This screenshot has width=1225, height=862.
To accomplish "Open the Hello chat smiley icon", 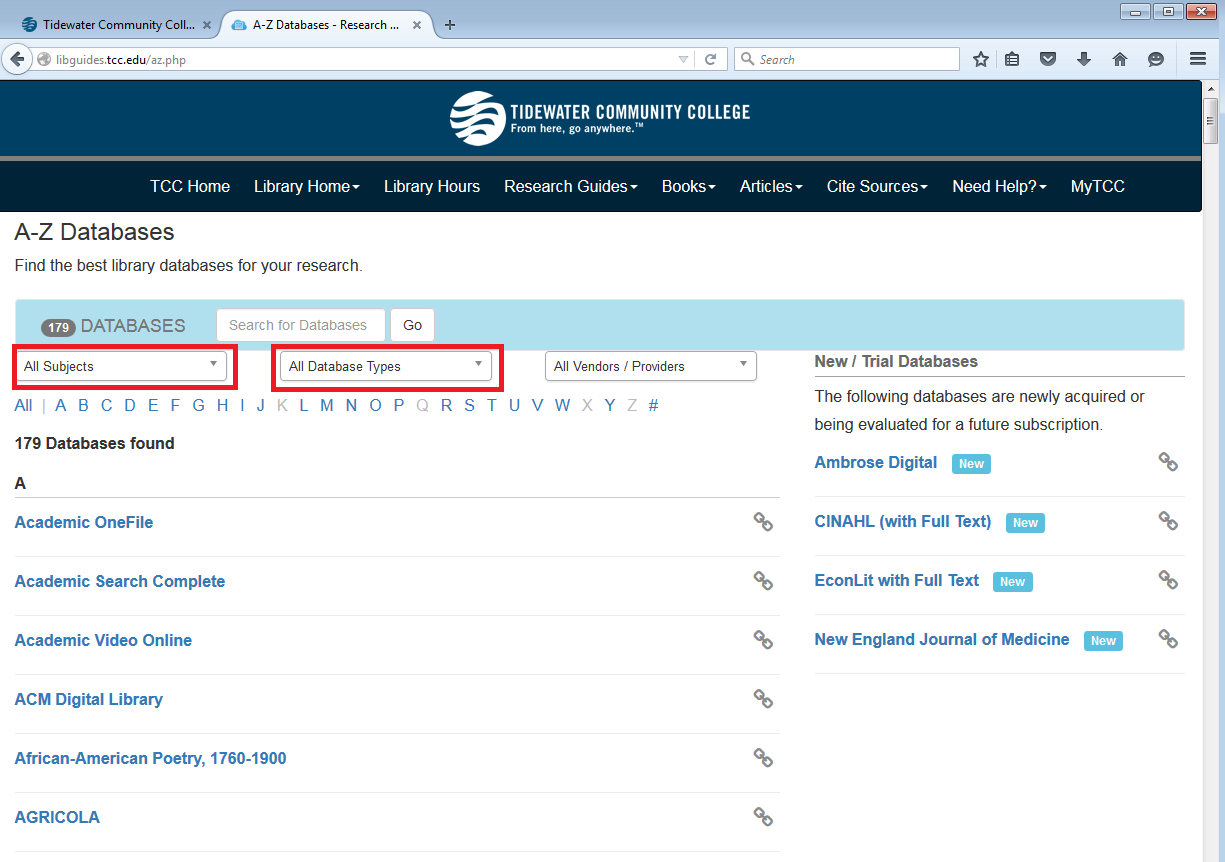I will tap(1156, 59).
